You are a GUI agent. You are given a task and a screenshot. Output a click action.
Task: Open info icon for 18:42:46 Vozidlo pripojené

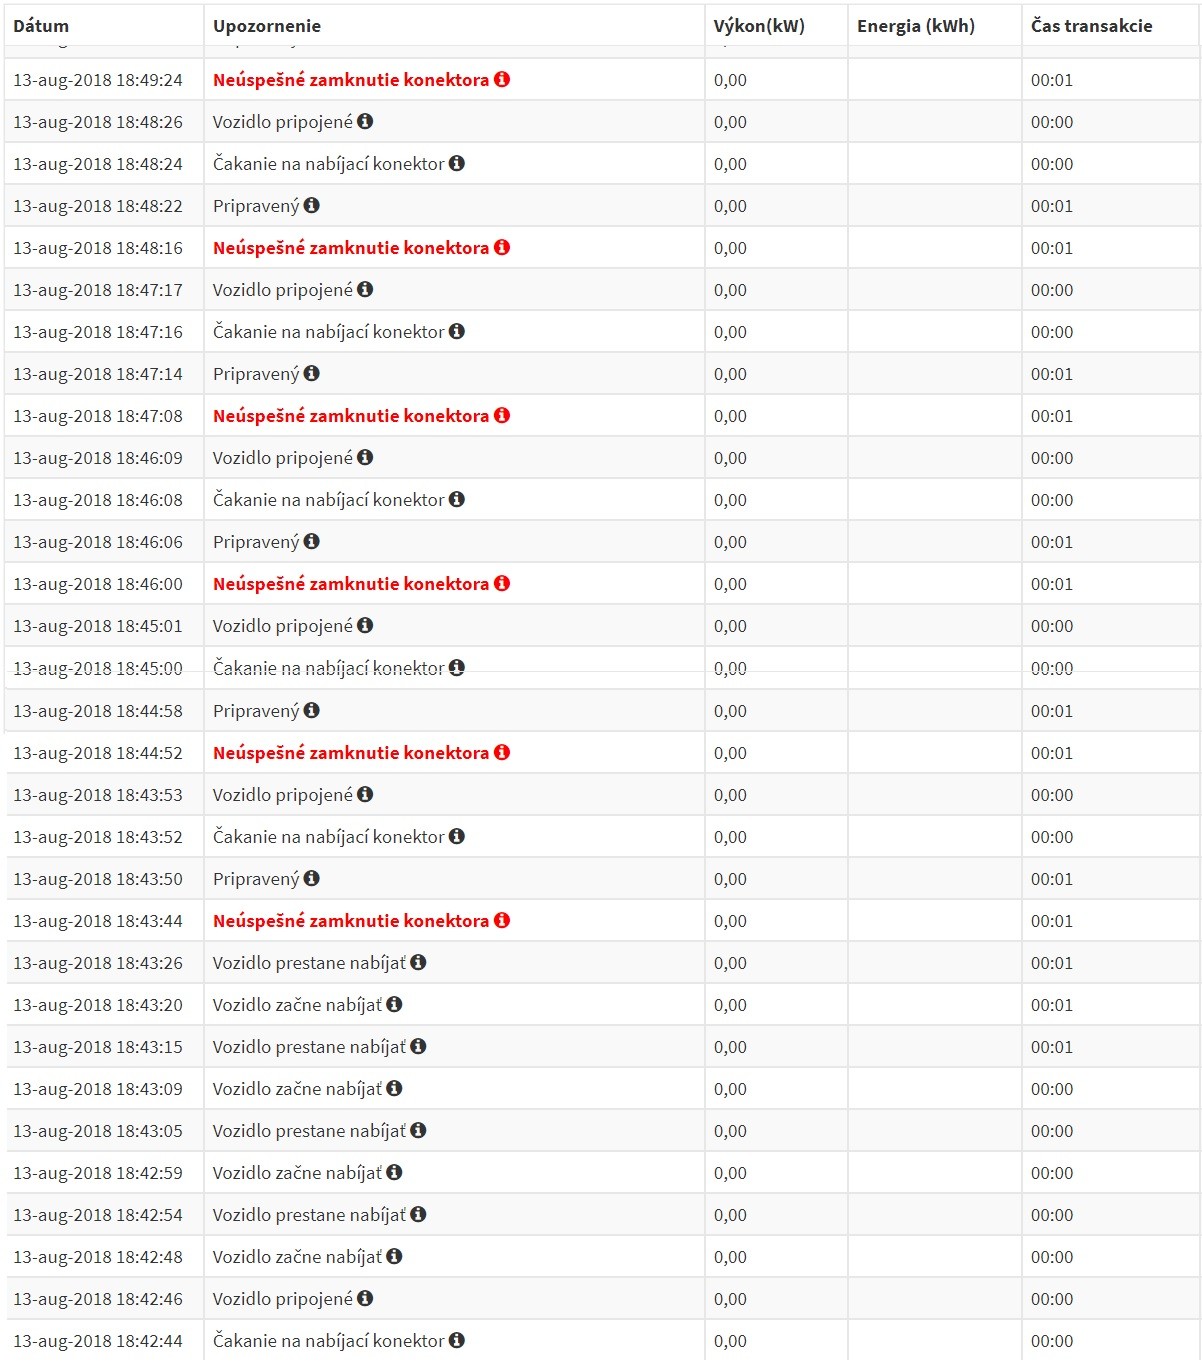tap(365, 1298)
